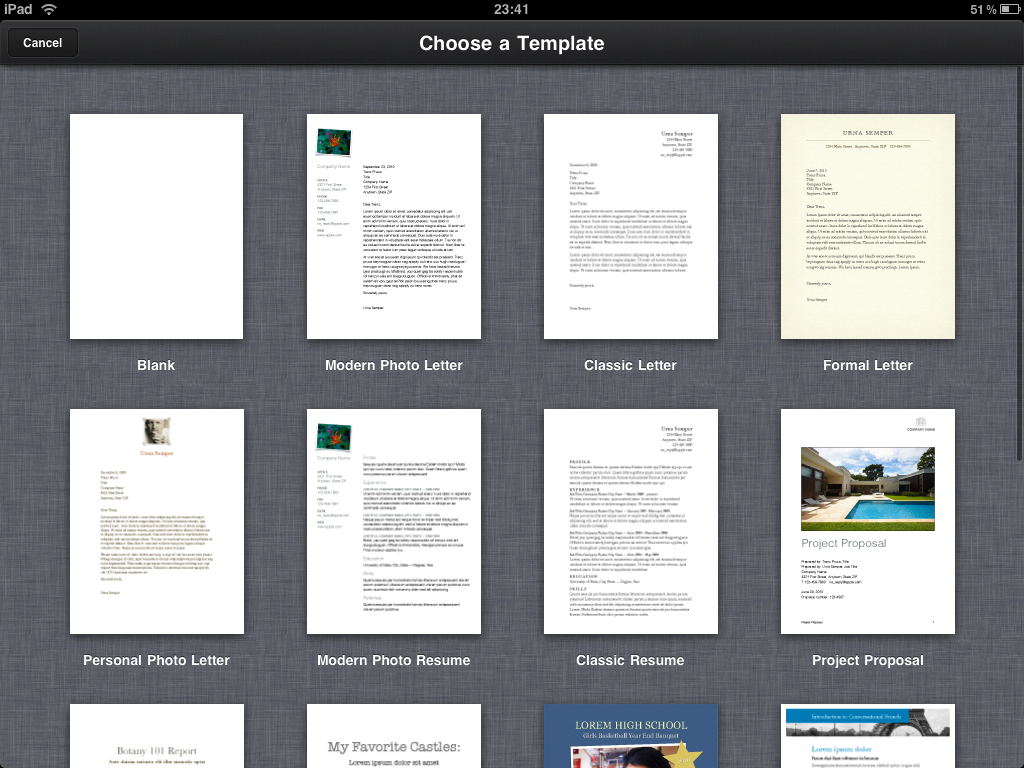
Task: Click the portrait photo in Personal Photo Letter
Action: coord(156,431)
